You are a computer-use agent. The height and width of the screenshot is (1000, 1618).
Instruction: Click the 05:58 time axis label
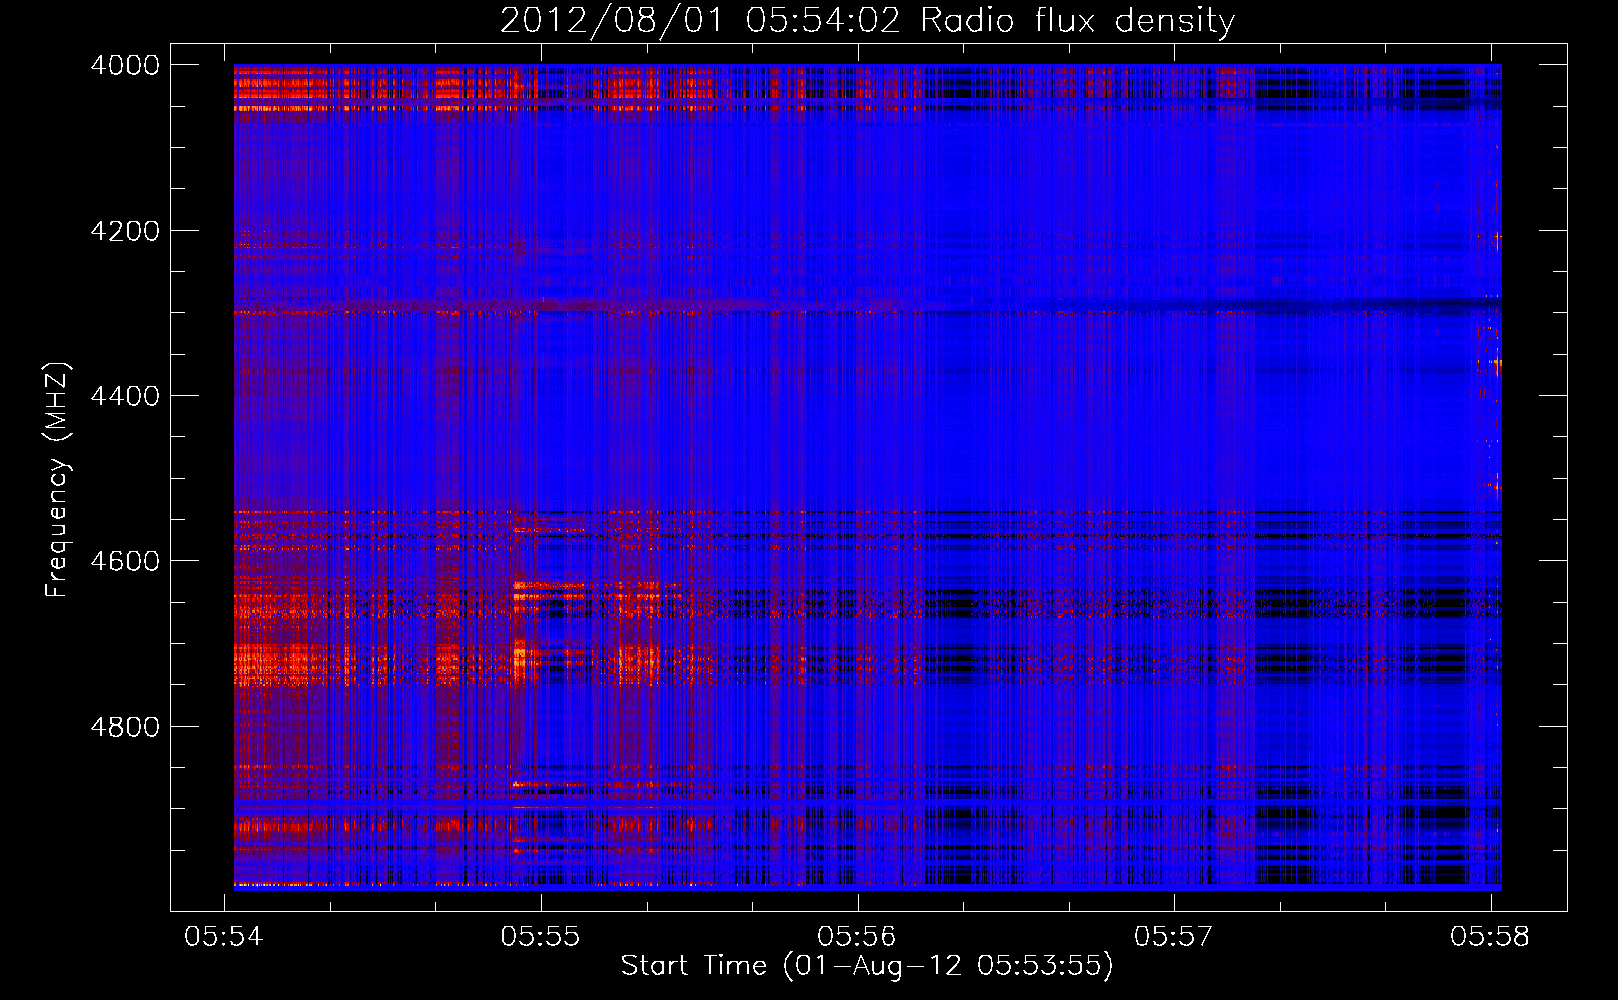pyautogui.click(x=1490, y=936)
